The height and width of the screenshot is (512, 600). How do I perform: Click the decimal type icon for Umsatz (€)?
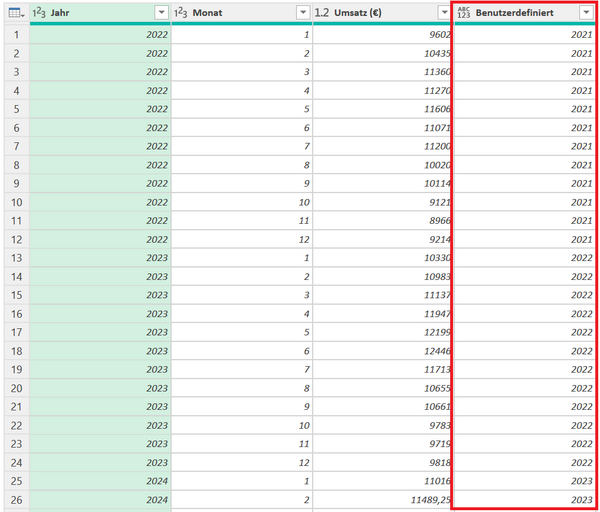[322, 12]
